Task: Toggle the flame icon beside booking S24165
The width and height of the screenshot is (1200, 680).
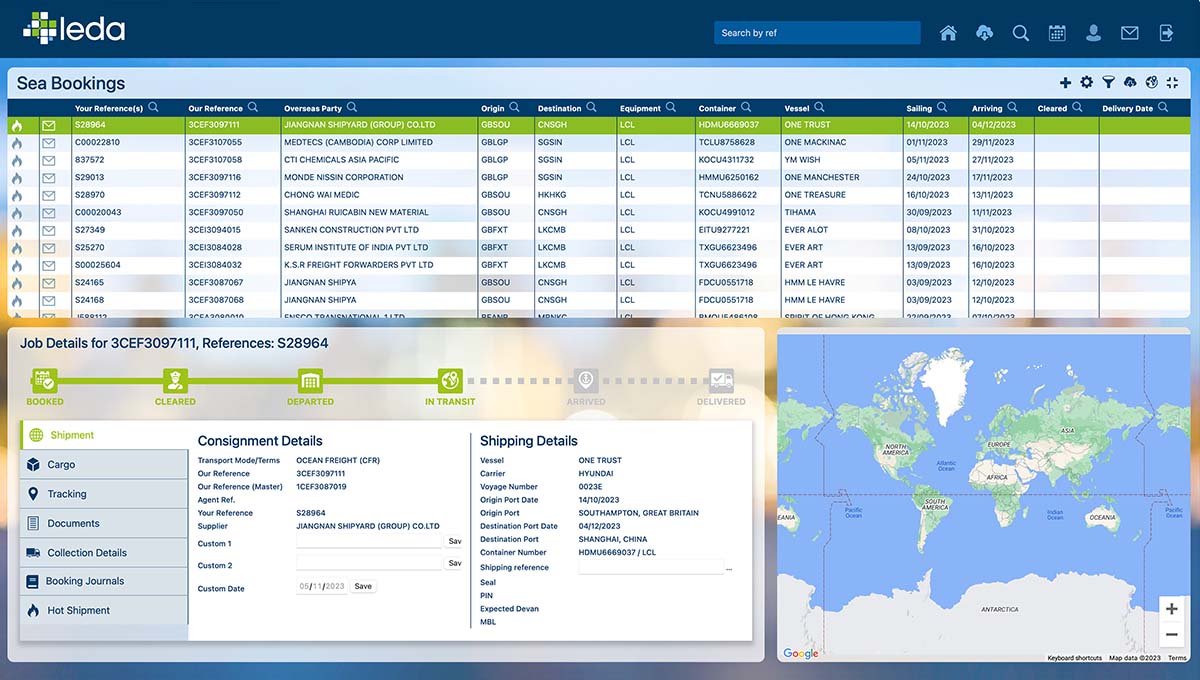Action: tap(16, 282)
